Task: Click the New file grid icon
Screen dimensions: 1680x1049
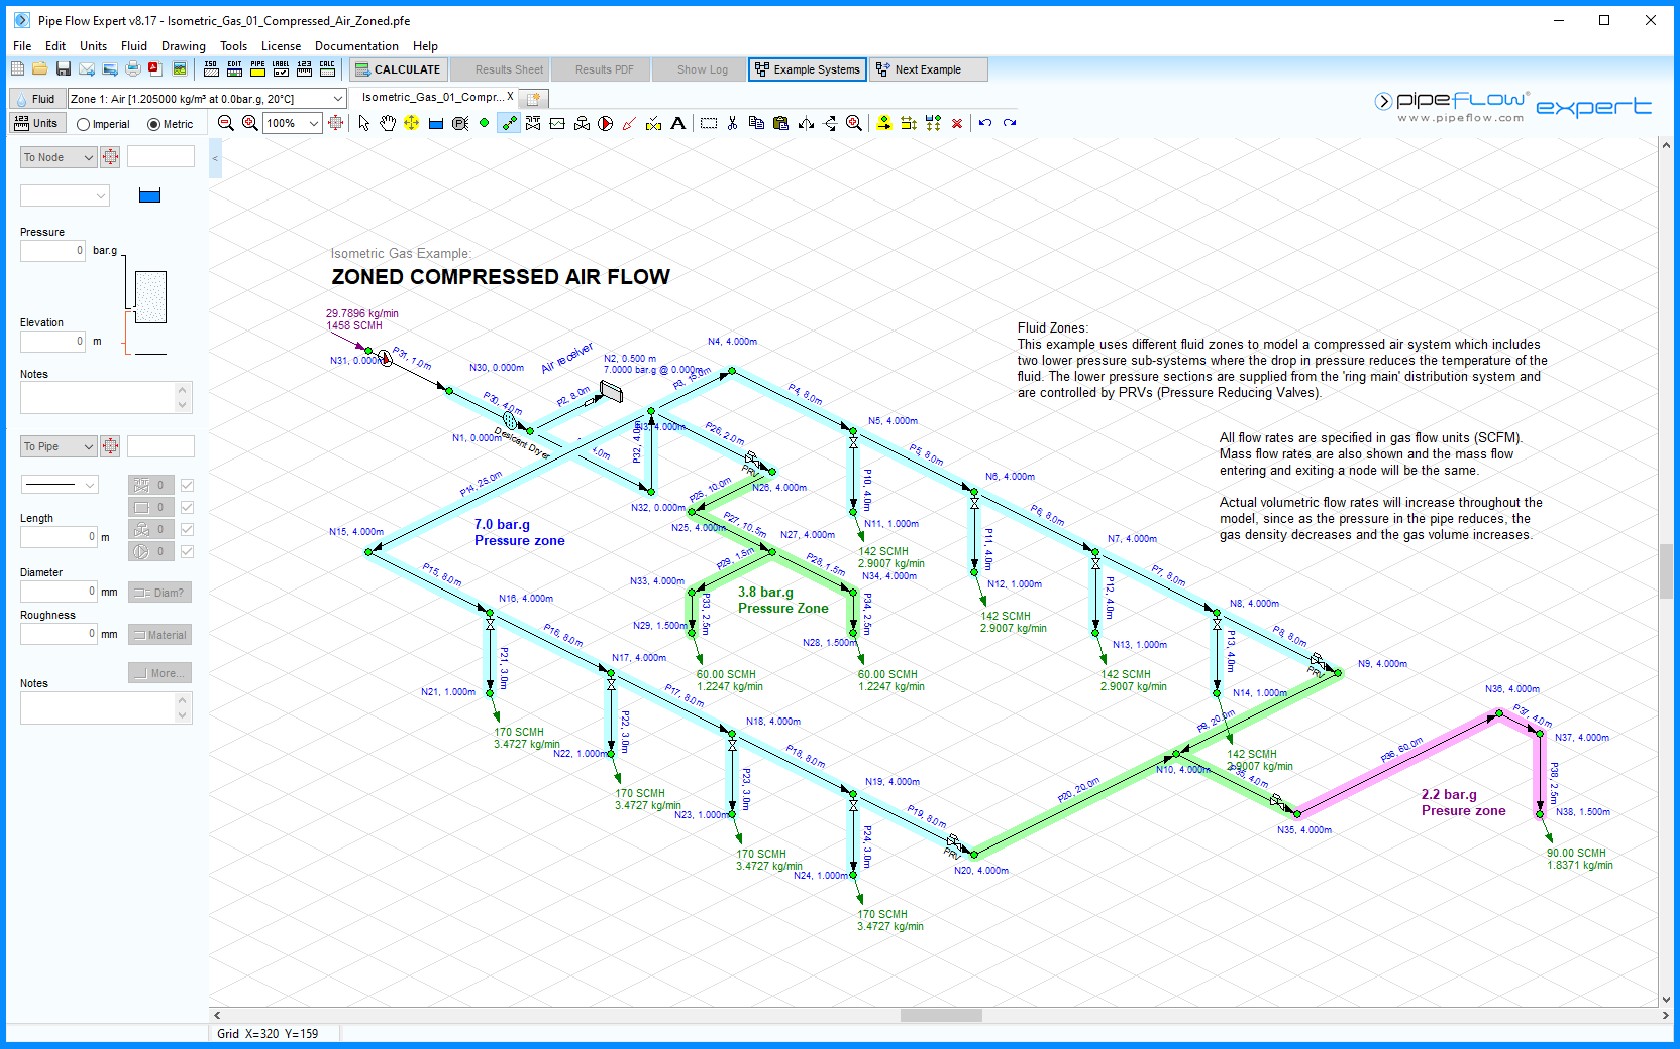Action: (17, 69)
